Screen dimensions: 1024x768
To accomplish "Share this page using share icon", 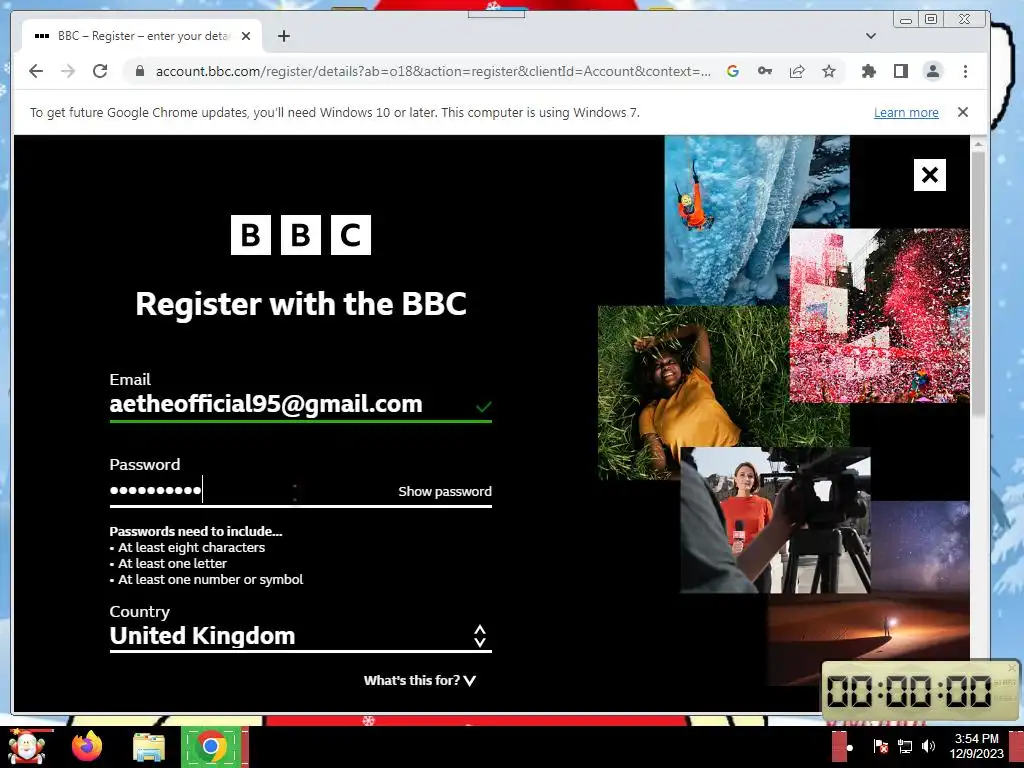I will coord(797,71).
